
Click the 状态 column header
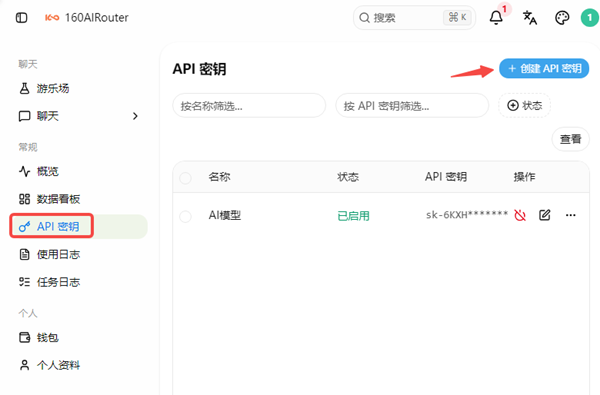click(348, 177)
